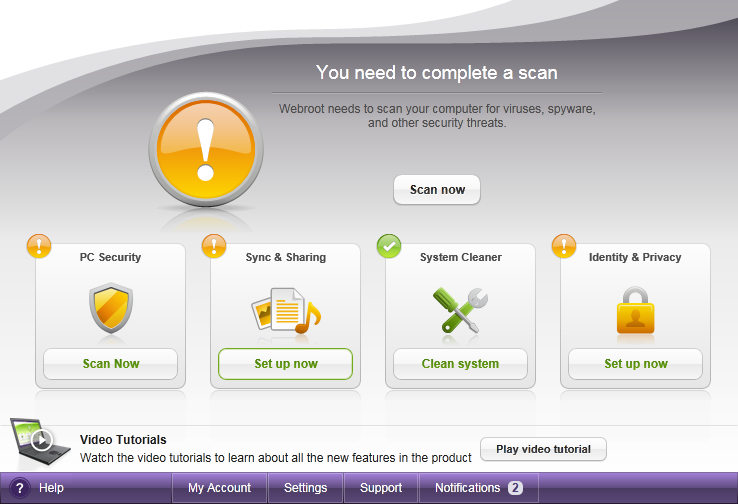
Task: Open Settings in the bottom bar
Action: [x=305, y=488]
